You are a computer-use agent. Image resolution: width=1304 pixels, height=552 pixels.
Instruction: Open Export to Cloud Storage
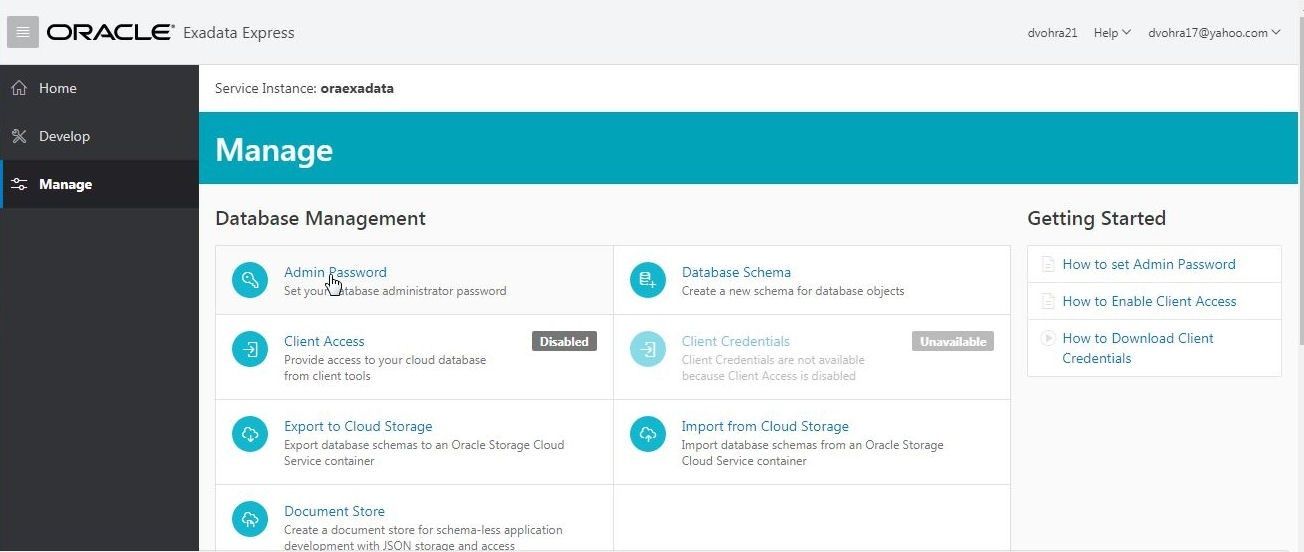tap(358, 426)
